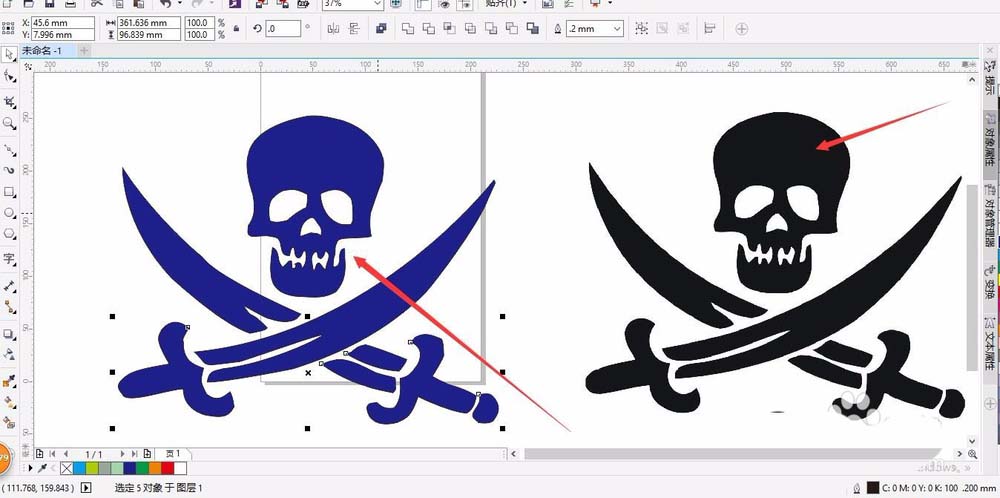Select the Interactive Fill tool
The height and width of the screenshot is (498, 1000).
[10, 402]
